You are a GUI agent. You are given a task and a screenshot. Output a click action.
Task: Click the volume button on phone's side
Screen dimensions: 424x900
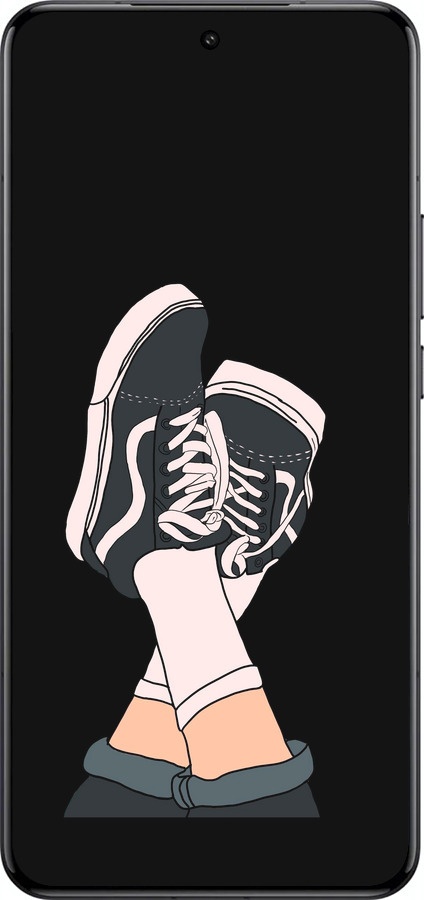point(421,267)
